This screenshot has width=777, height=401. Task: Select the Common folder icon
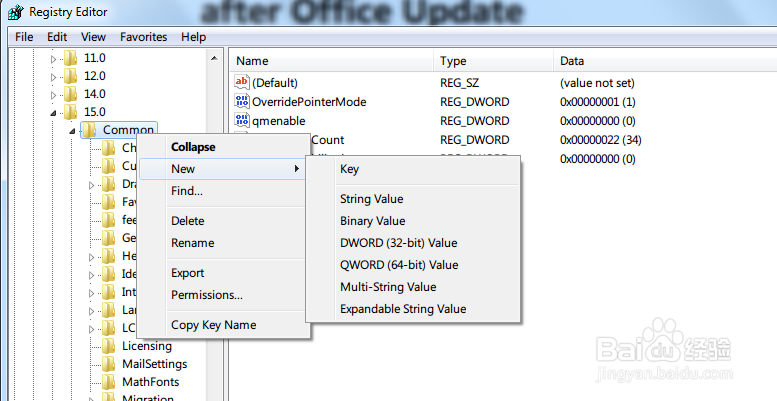click(x=89, y=130)
